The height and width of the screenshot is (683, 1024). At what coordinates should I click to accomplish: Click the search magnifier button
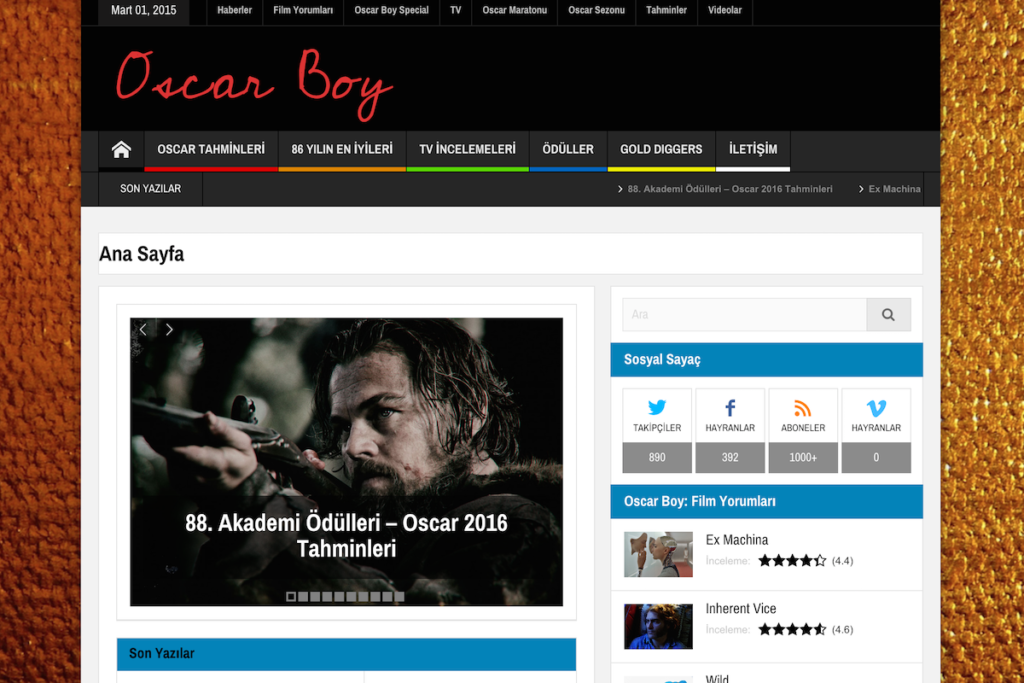click(888, 315)
